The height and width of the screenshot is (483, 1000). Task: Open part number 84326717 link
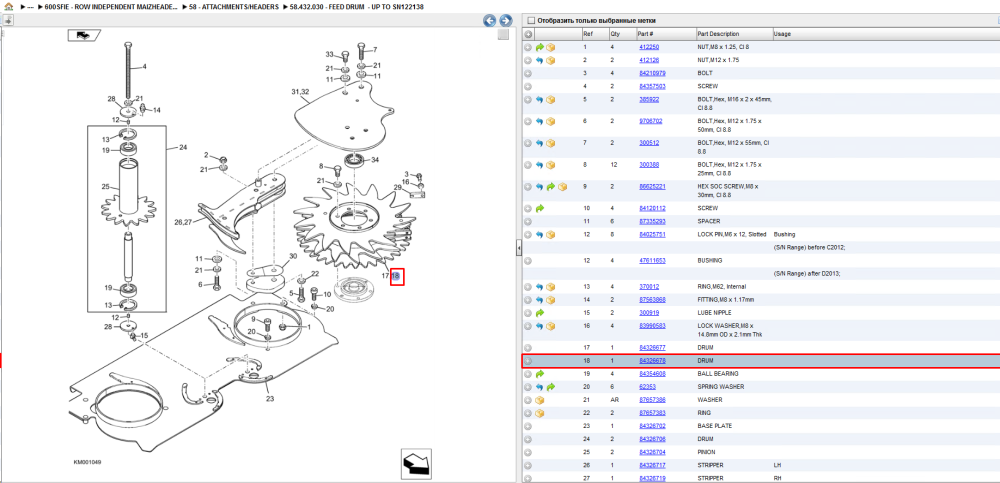[x=652, y=465]
